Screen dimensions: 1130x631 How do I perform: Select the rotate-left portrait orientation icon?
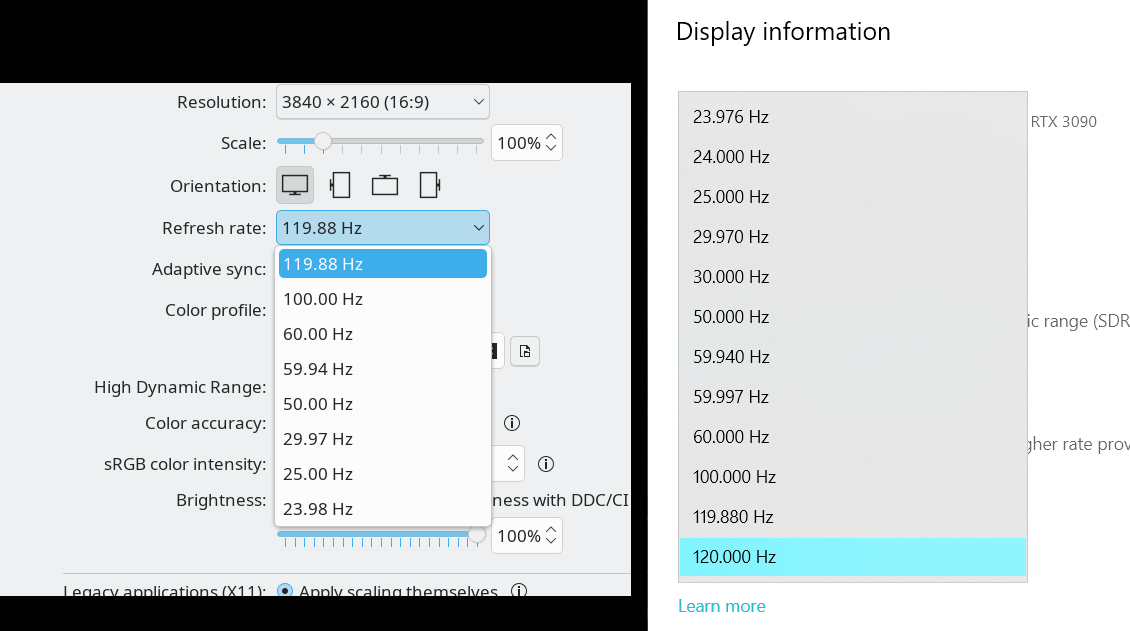(x=339, y=185)
